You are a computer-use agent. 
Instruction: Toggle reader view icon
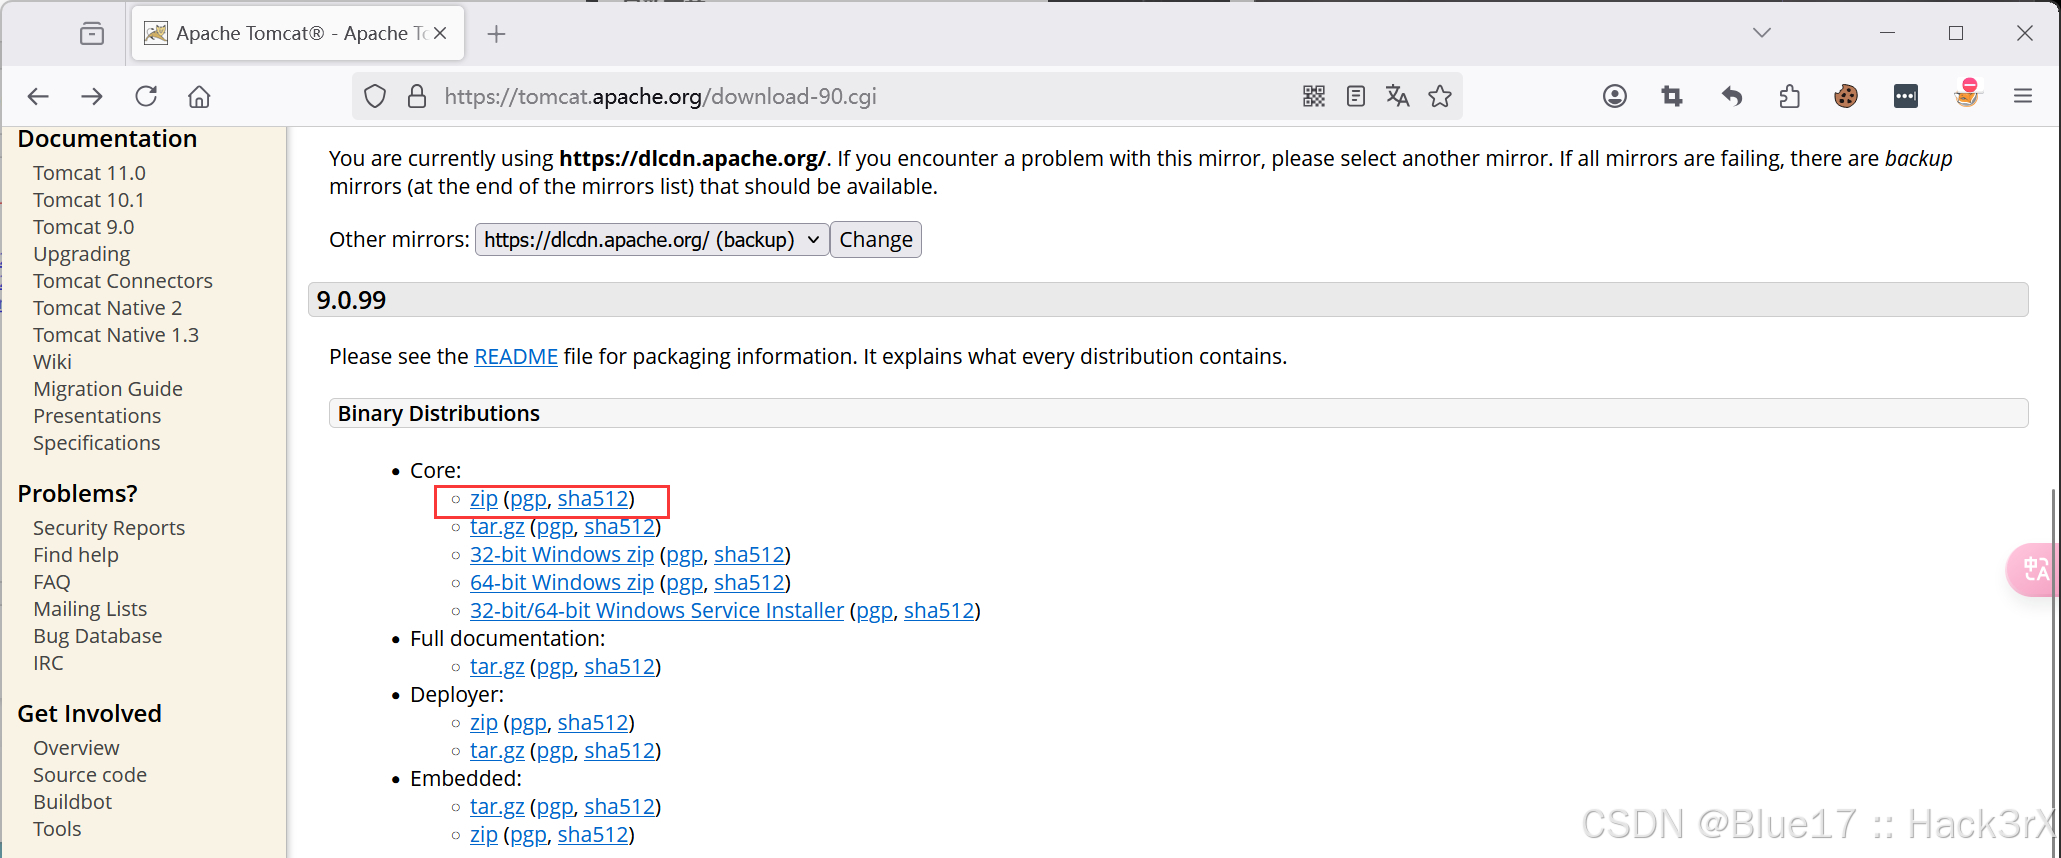[1356, 96]
